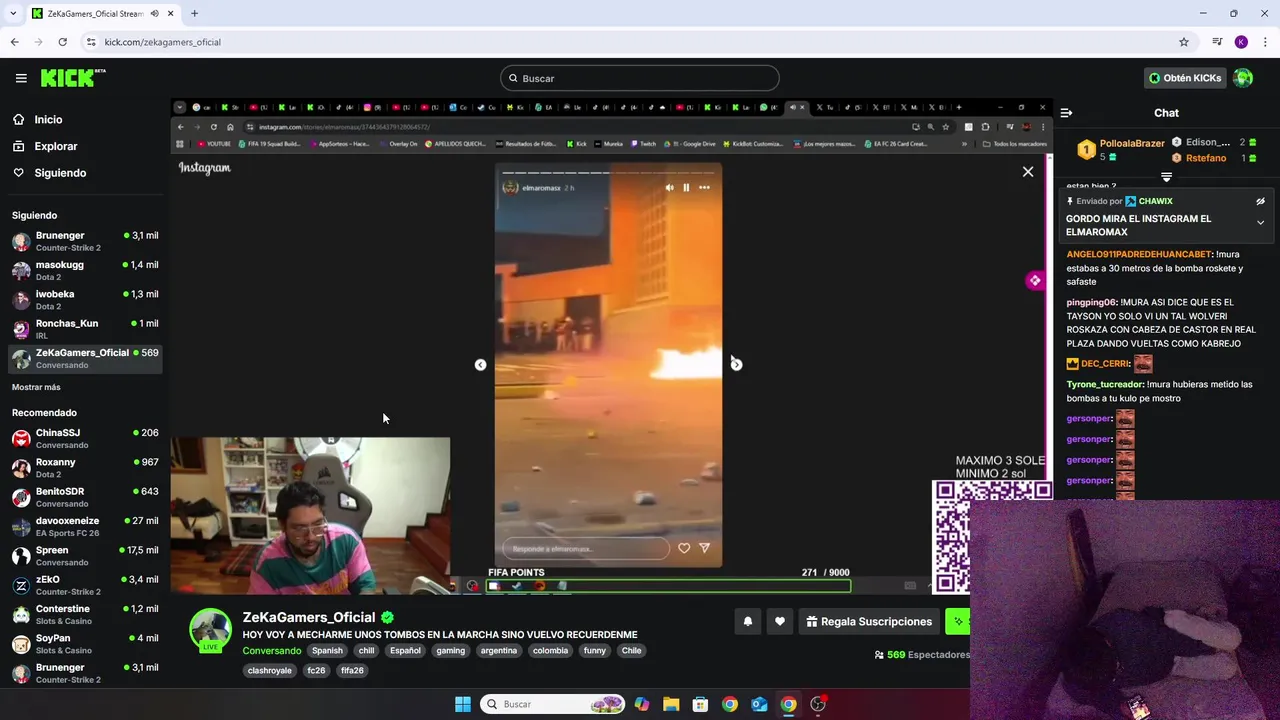Click the Obtén KICKs button
Screen dimensions: 1280x720
coord(1185,78)
